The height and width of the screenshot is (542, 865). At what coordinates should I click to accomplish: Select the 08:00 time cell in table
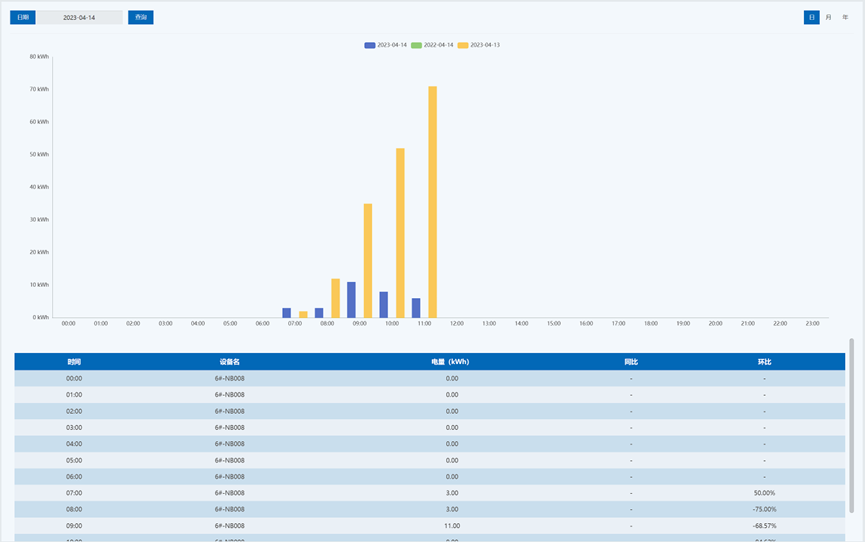(74, 509)
